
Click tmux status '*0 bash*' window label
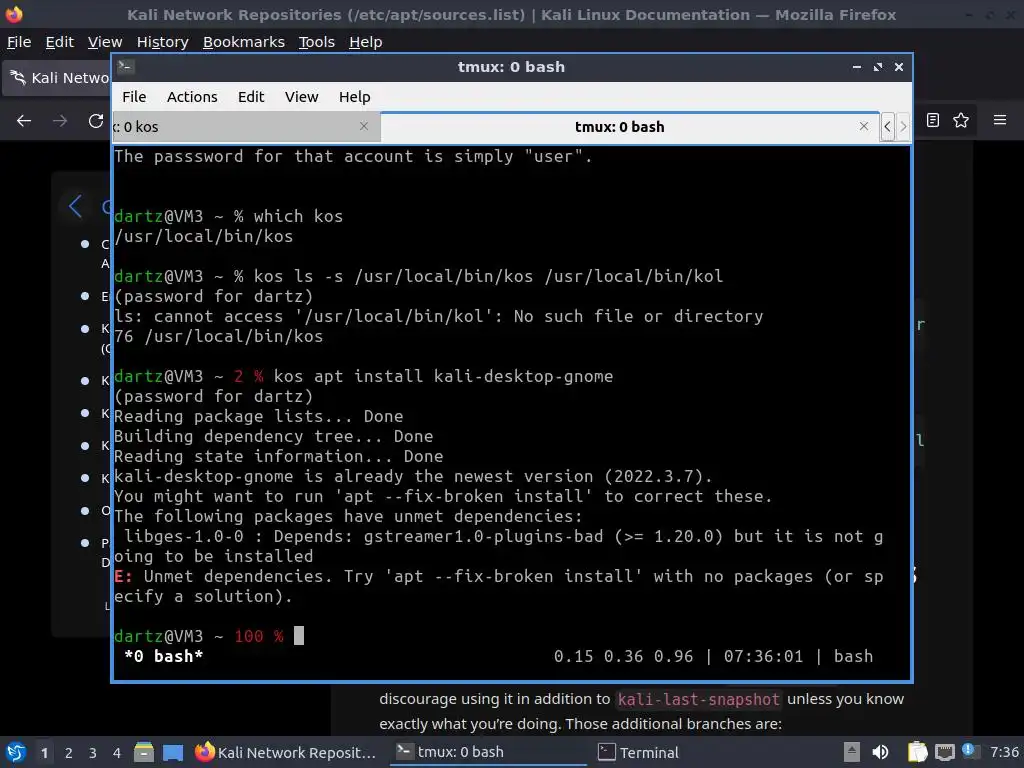pos(163,656)
